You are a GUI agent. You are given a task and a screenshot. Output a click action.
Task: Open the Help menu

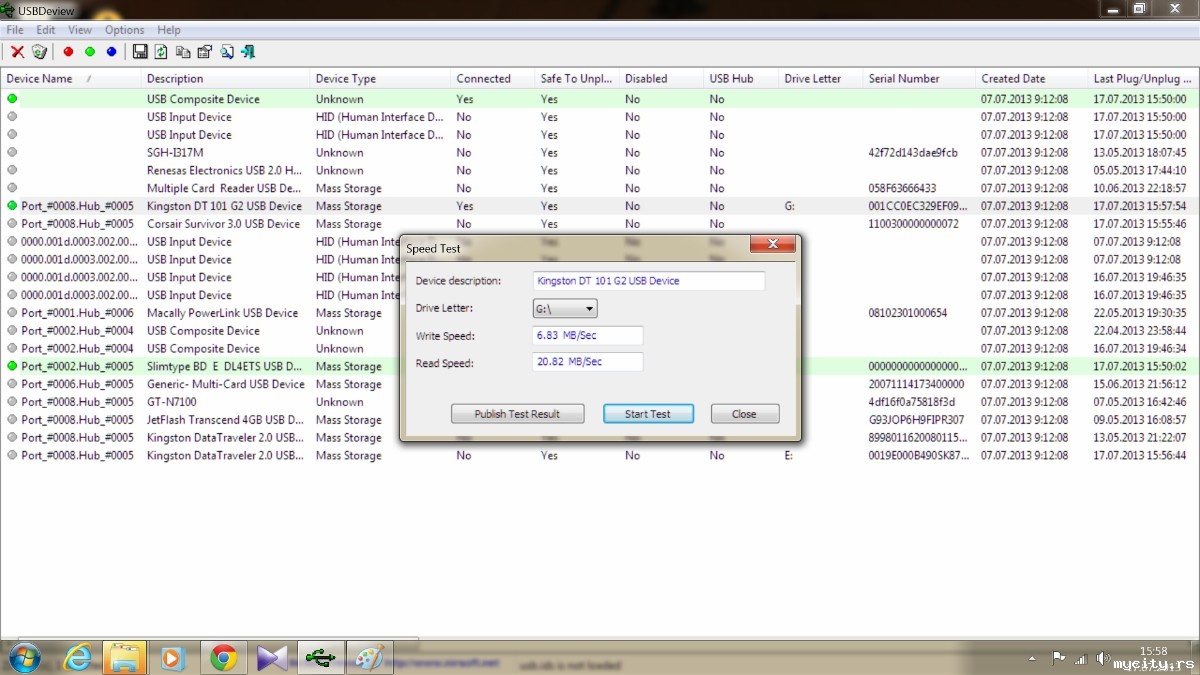(x=169, y=30)
